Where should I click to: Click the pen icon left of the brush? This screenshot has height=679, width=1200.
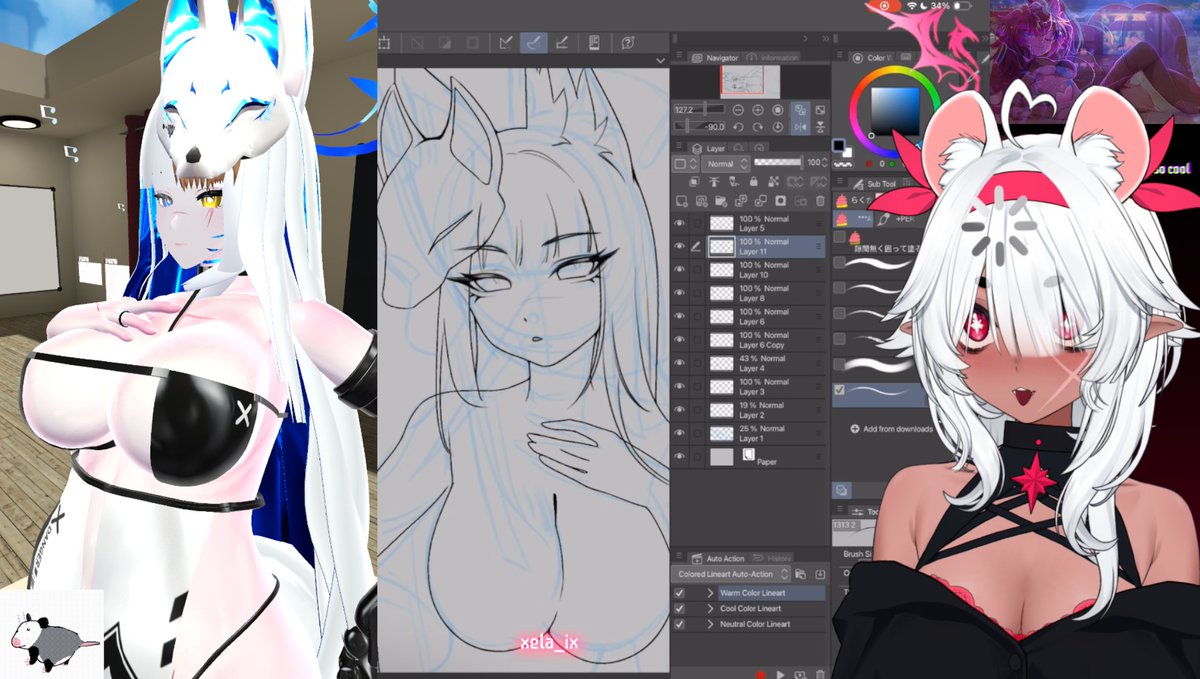tap(506, 42)
